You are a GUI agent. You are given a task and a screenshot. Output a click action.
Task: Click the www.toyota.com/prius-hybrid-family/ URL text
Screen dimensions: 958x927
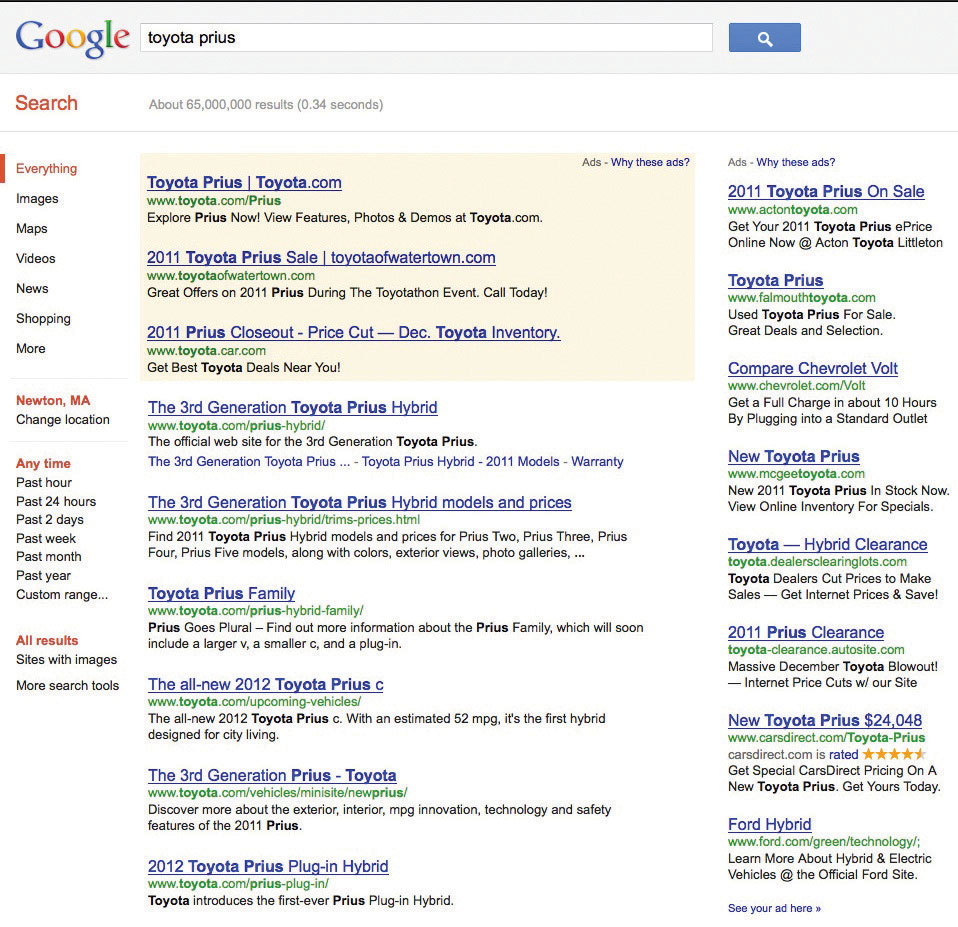[x=255, y=611]
